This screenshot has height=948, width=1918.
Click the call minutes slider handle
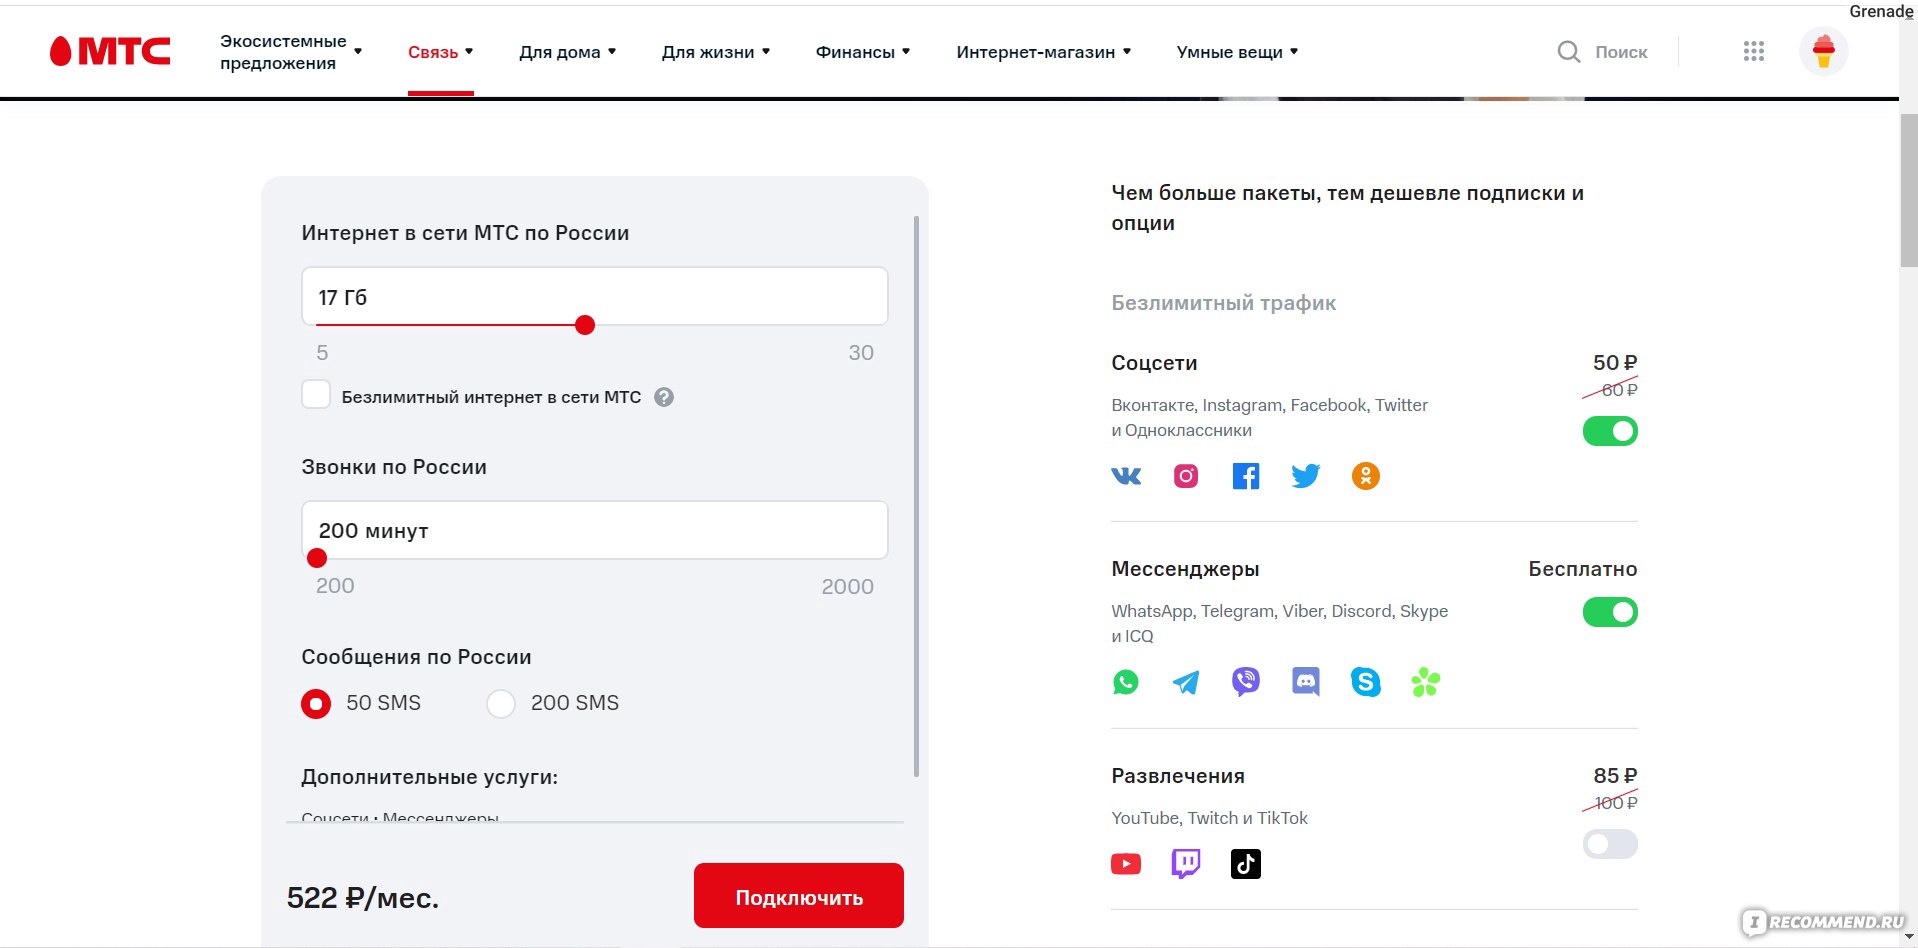317,558
